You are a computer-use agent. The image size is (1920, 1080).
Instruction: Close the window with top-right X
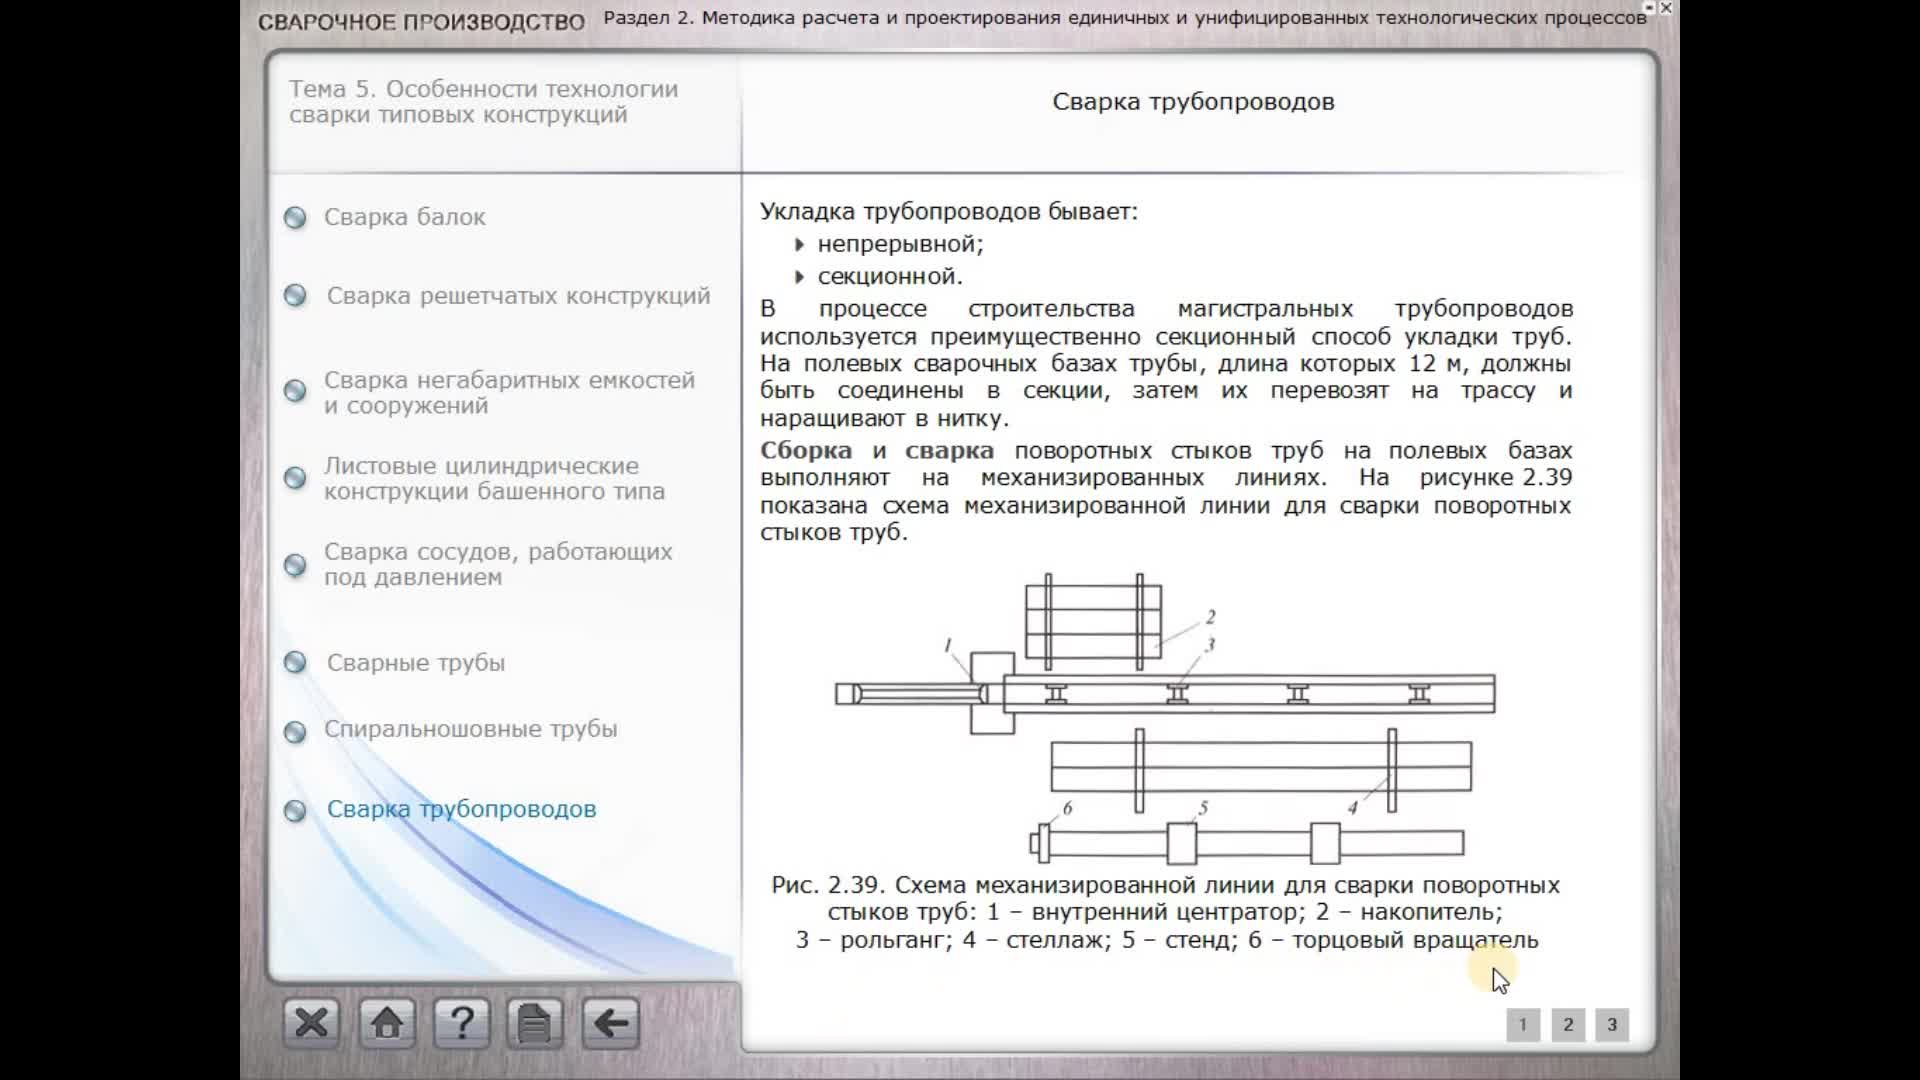(x=1666, y=8)
